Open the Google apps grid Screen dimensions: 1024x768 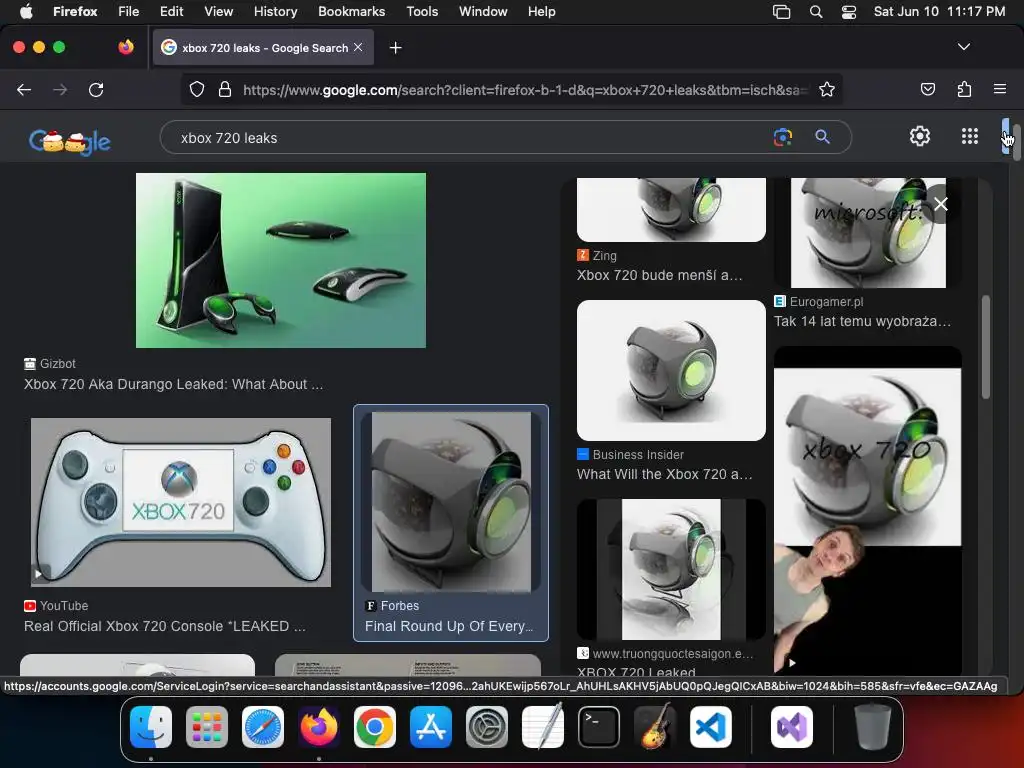[970, 136]
